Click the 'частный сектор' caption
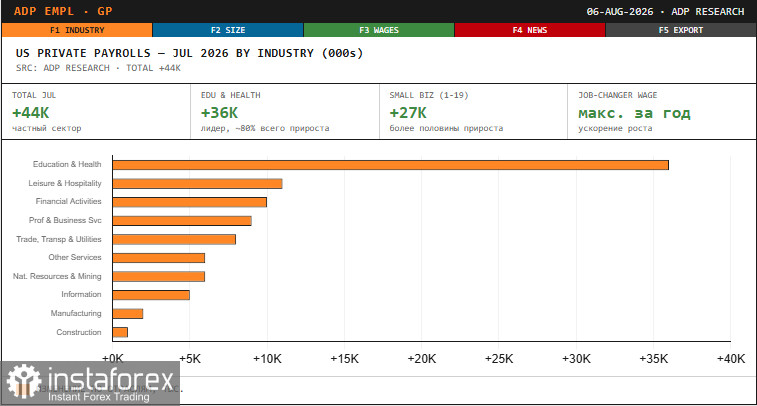The width and height of the screenshot is (757, 406). click(47, 128)
